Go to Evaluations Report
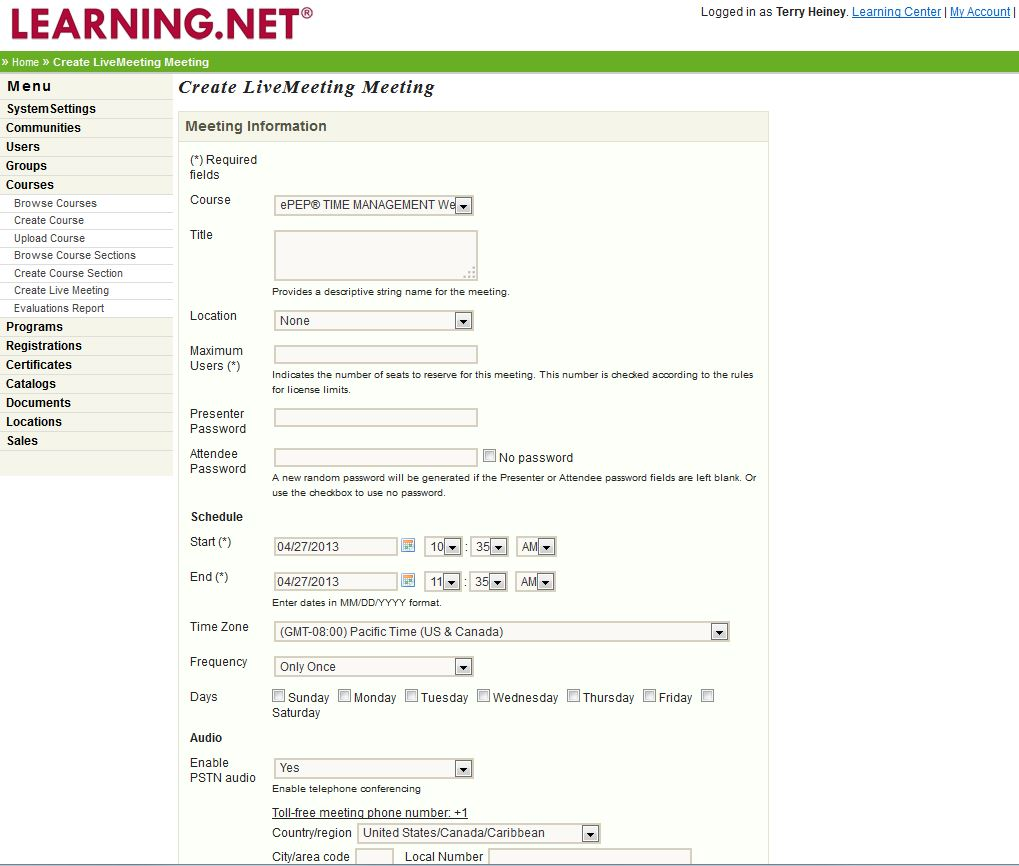Screen dimensions: 1019x866 coord(59,309)
